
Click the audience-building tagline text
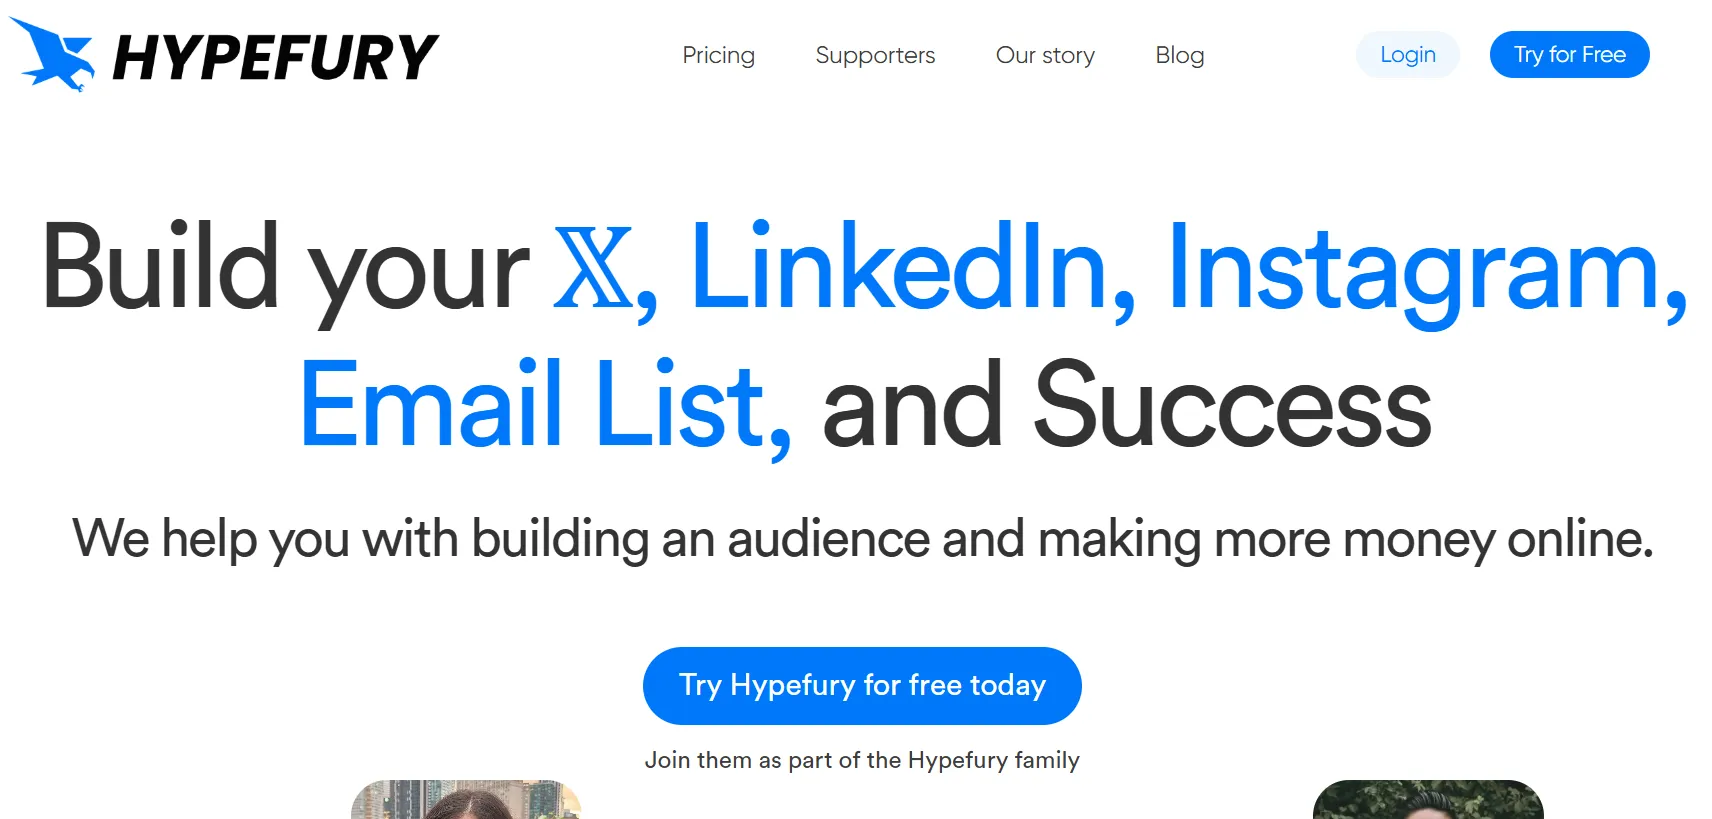pos(856,540)
